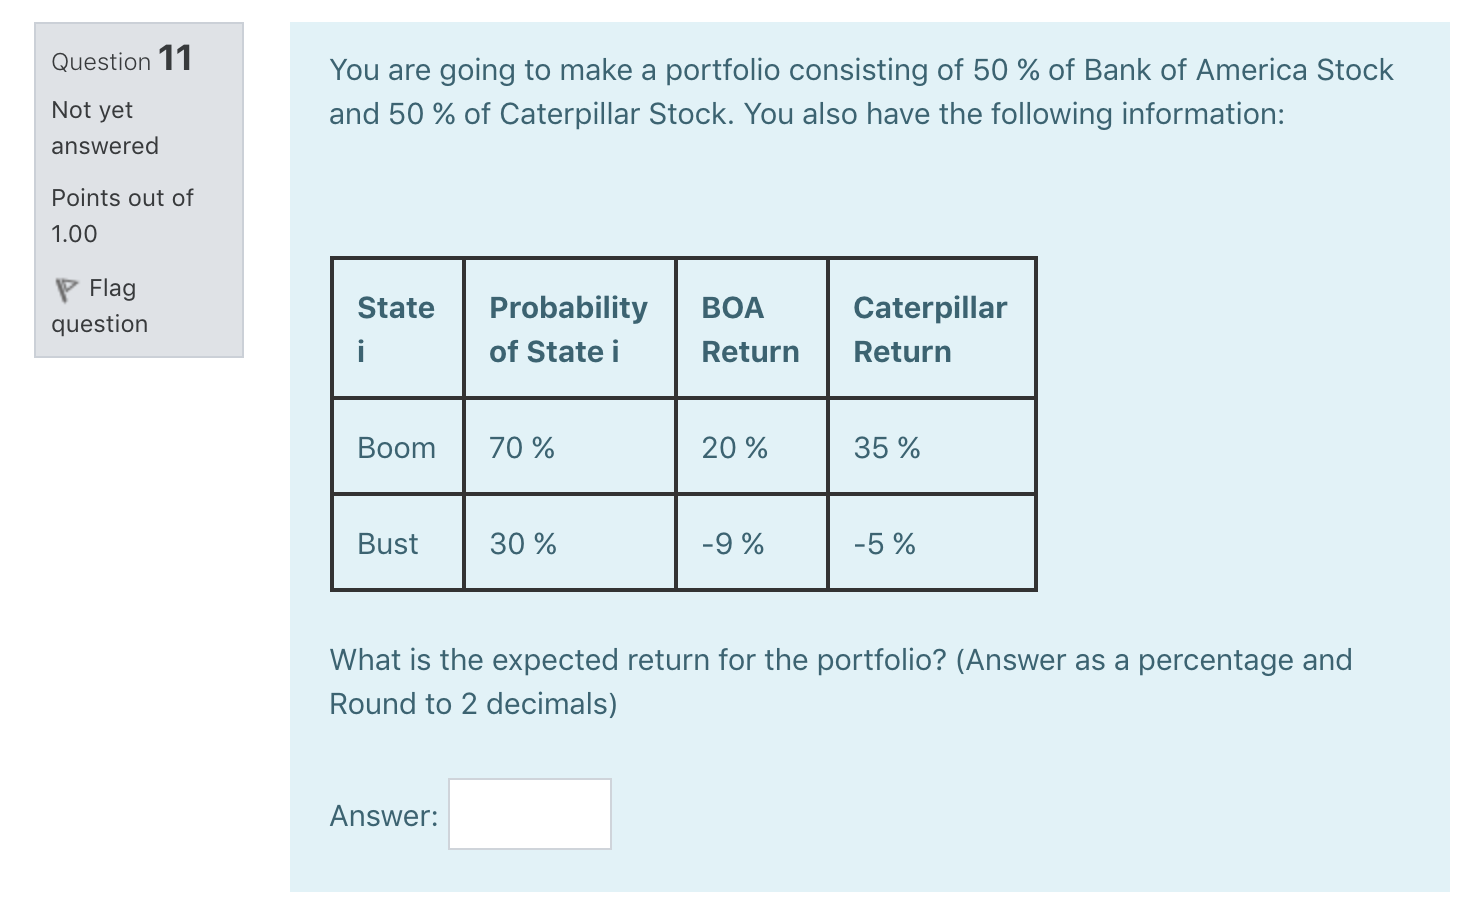Screen dimensions: 1470x908
Task: Click the 'Answer:' label text
Action: click(x=383, y=815)
